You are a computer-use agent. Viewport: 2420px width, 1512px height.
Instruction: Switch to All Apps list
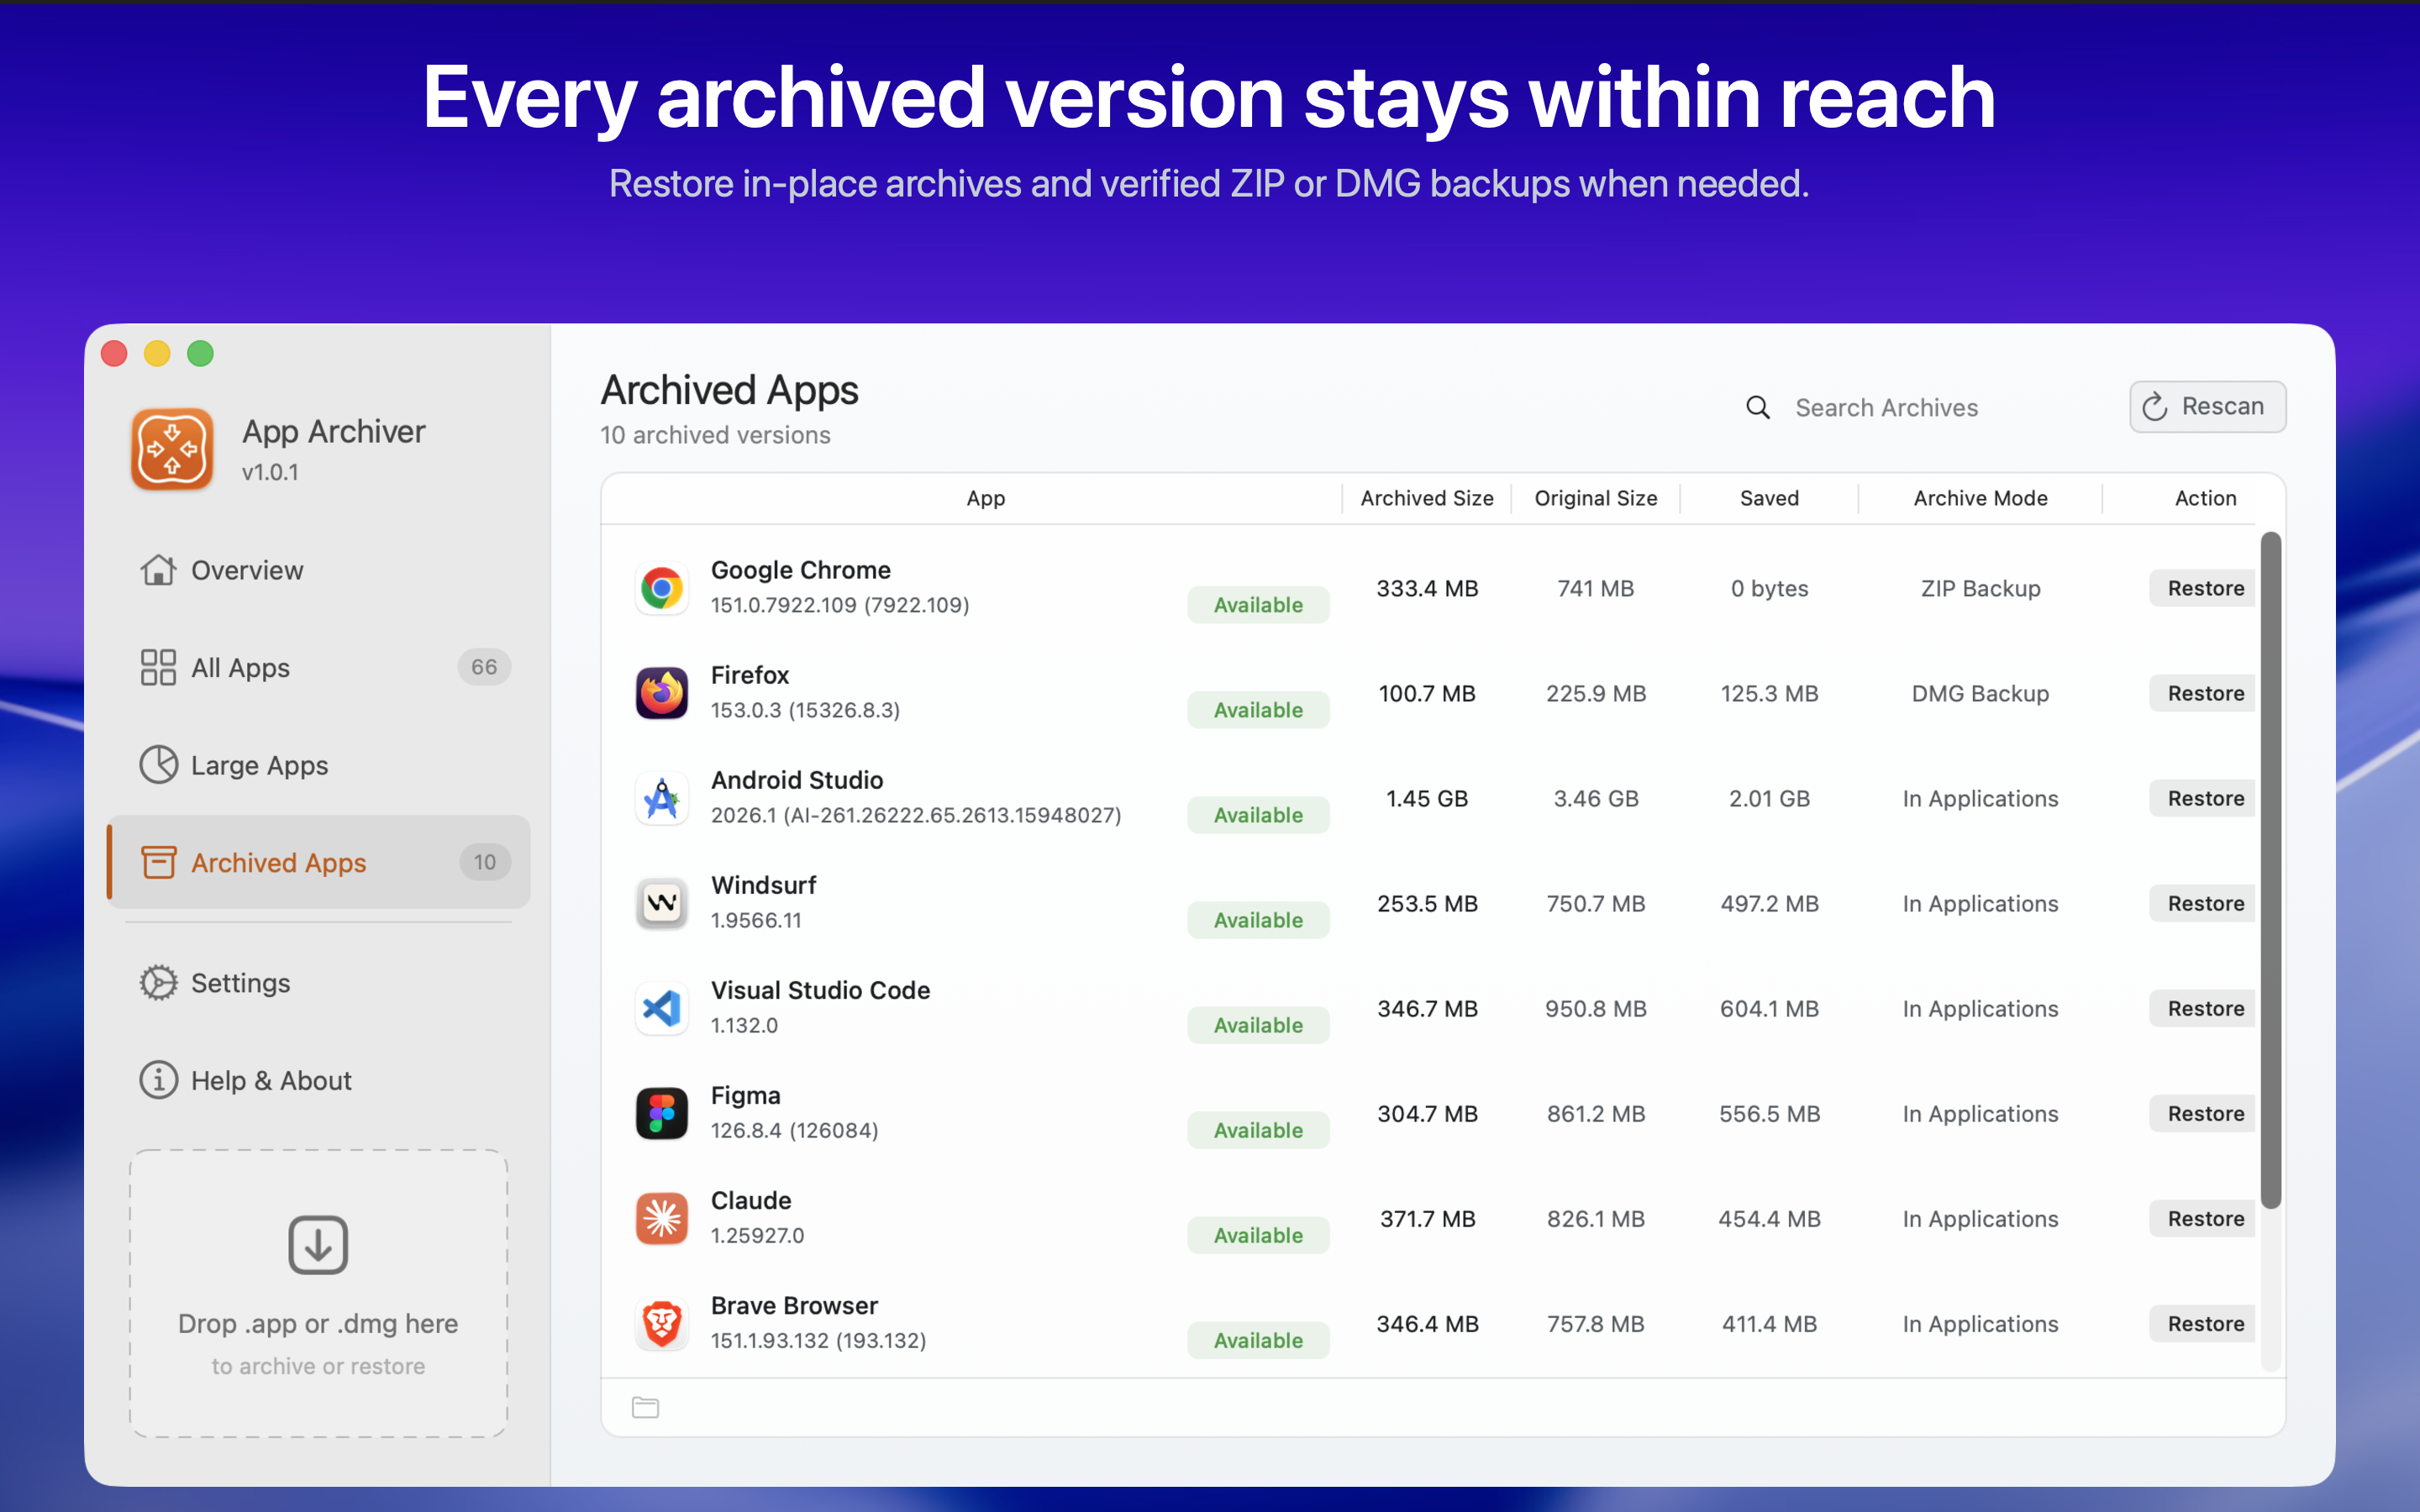(318, 667)
